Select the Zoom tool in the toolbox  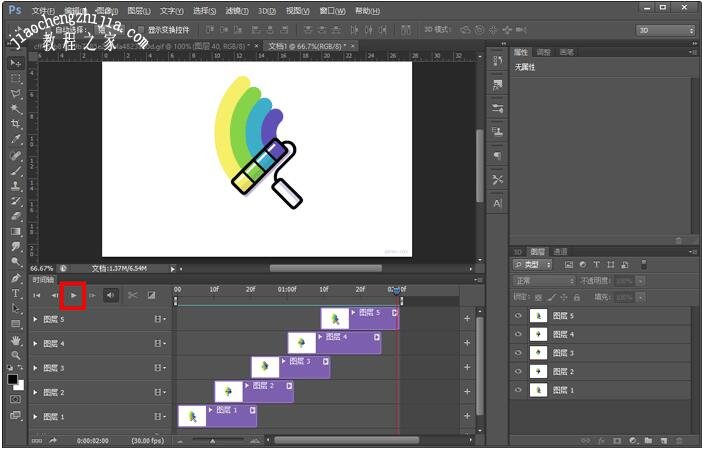tap(16, 355)
